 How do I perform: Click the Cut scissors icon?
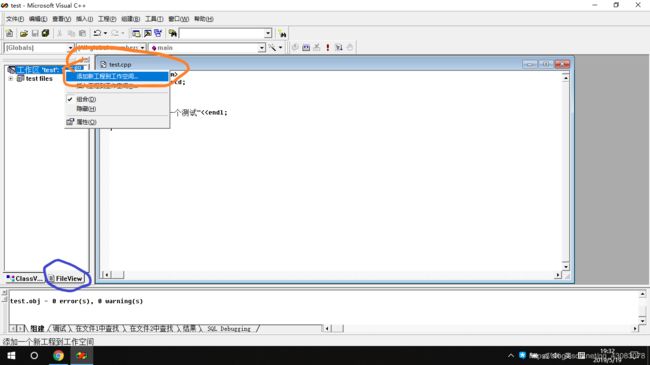[x=60, y=33]
